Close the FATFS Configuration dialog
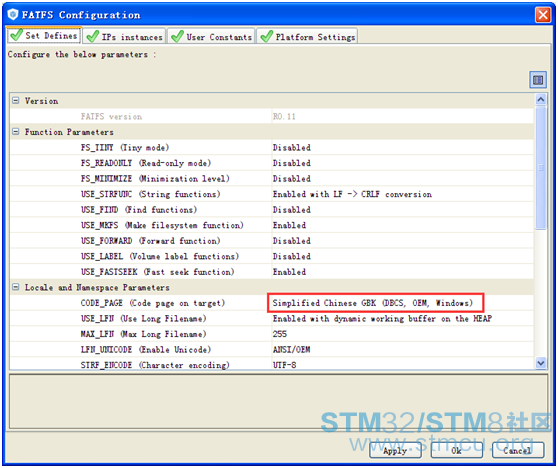The height and width of the screenshot is (468, 558). [543, 15]
